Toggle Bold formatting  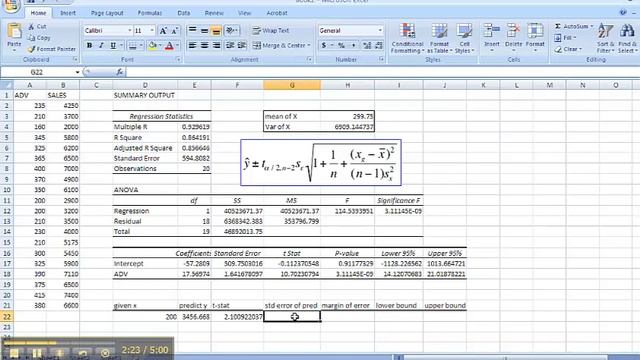point(89,46)
